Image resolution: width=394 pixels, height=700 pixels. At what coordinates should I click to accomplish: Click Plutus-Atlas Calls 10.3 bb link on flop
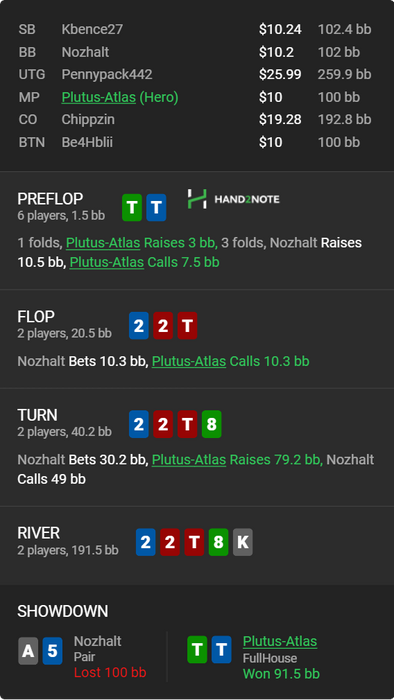230,361
